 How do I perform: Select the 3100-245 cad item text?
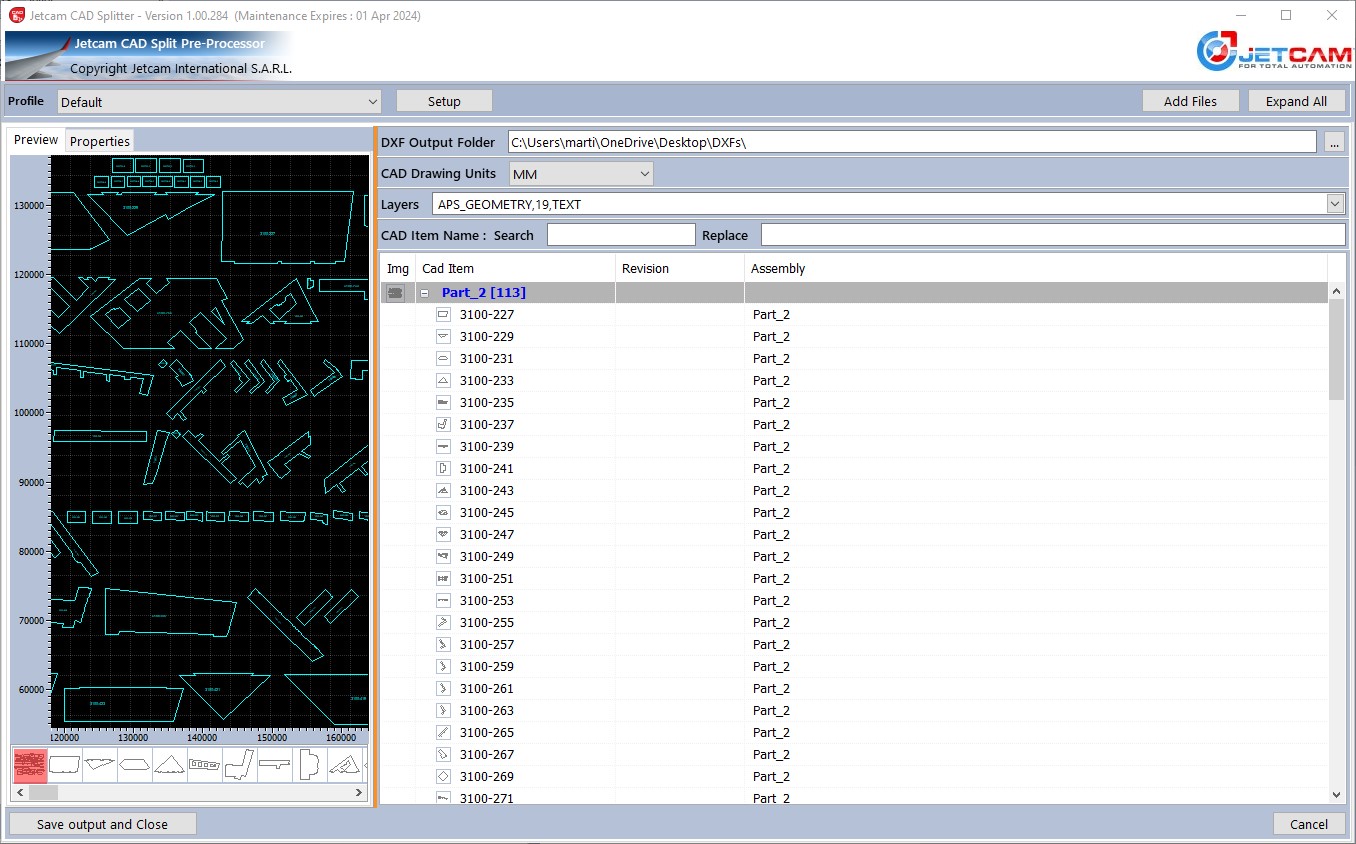[487, 513]
